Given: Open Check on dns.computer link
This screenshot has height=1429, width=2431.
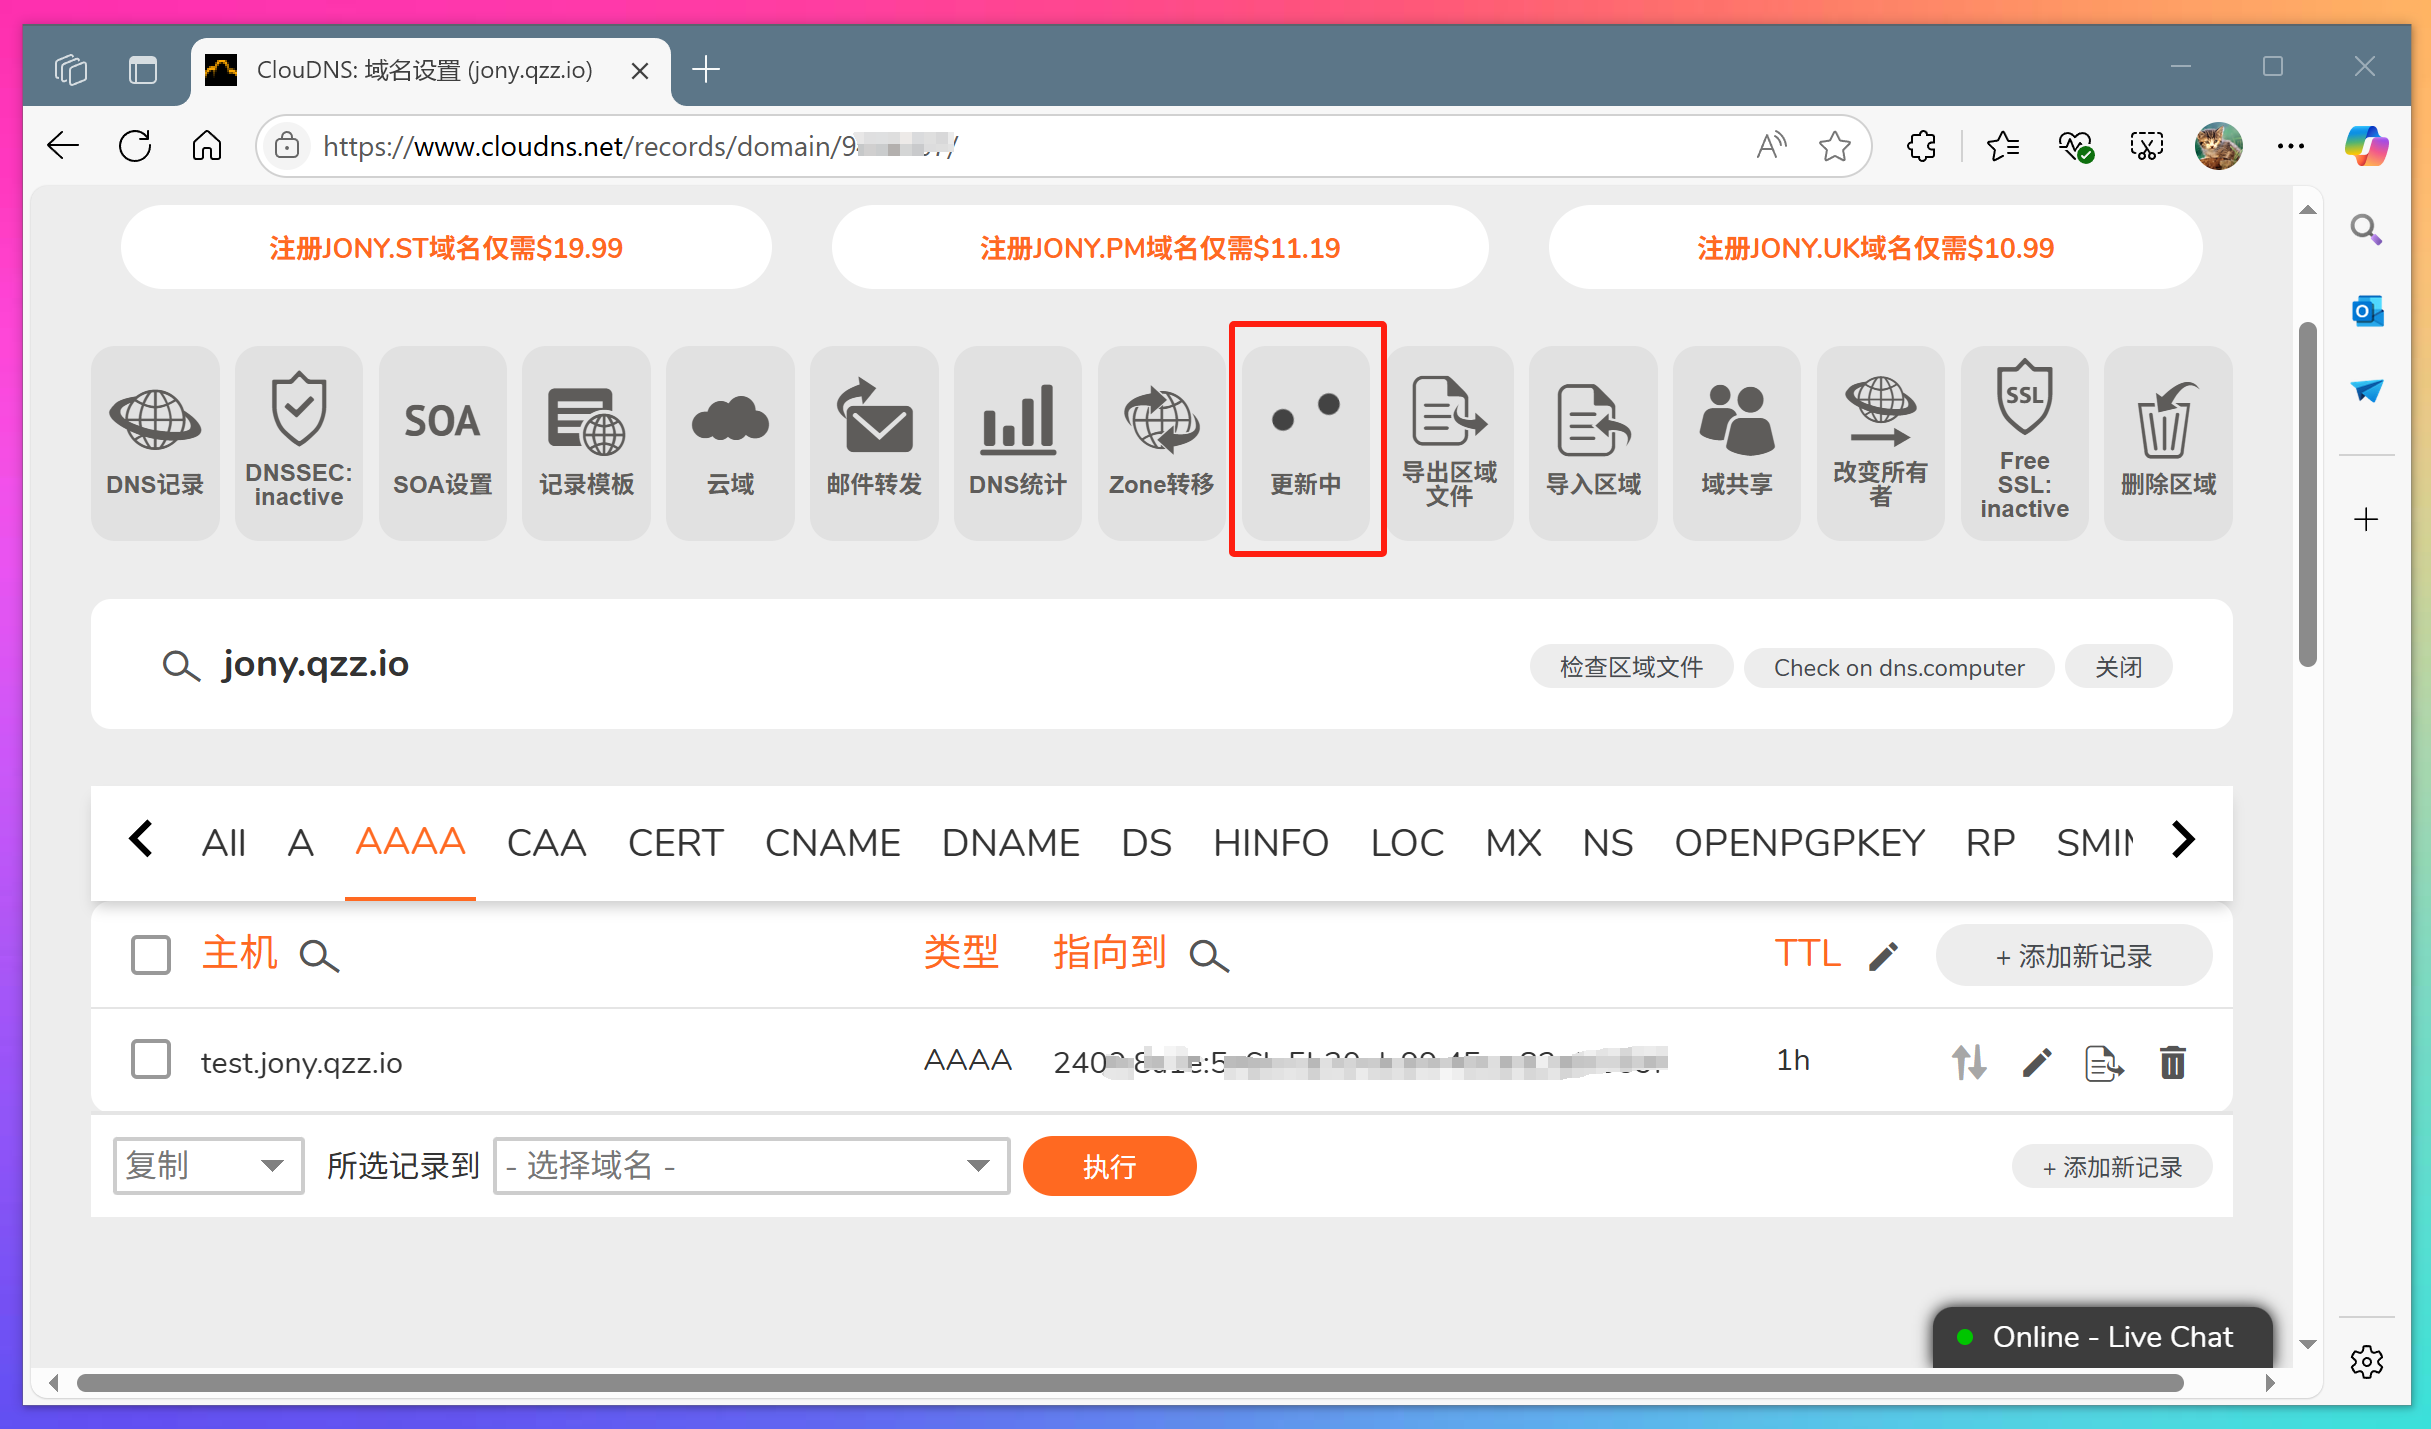Looking at the screenshot, I should [1898, 667].
